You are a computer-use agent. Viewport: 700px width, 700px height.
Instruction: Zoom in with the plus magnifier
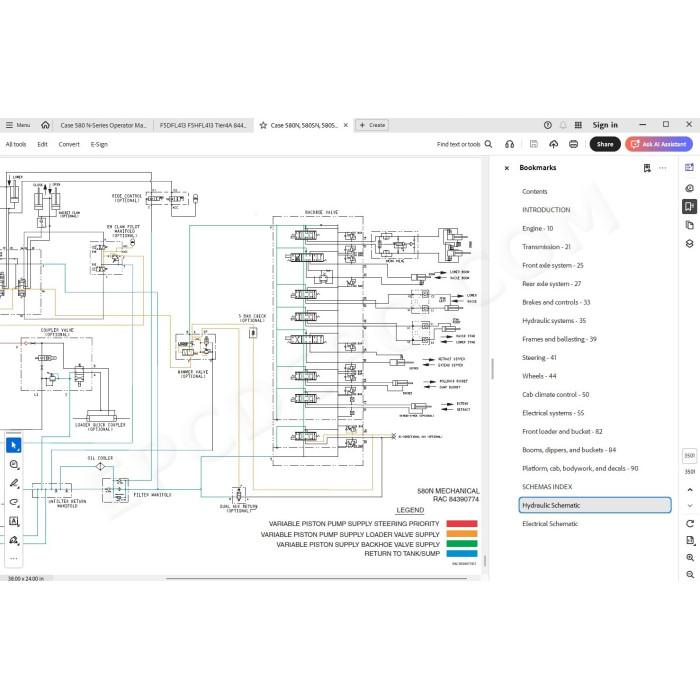pos(690,558)
